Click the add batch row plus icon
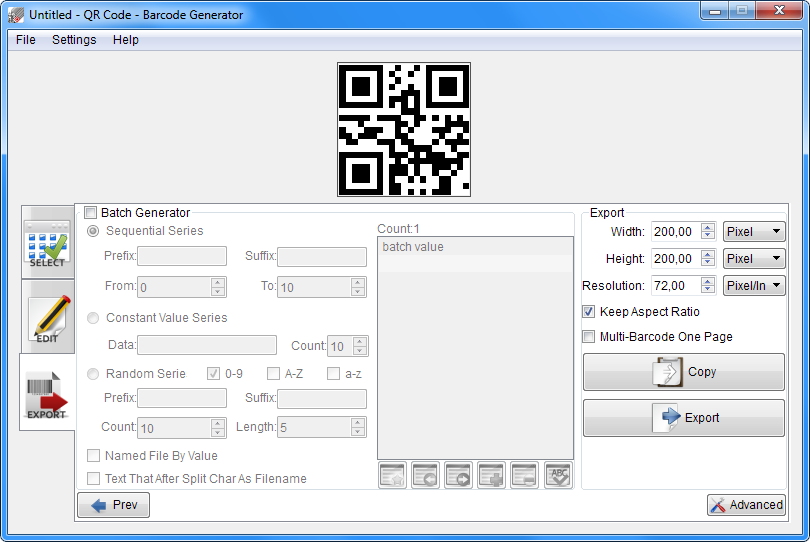810x542 pixels. (492, 475)
